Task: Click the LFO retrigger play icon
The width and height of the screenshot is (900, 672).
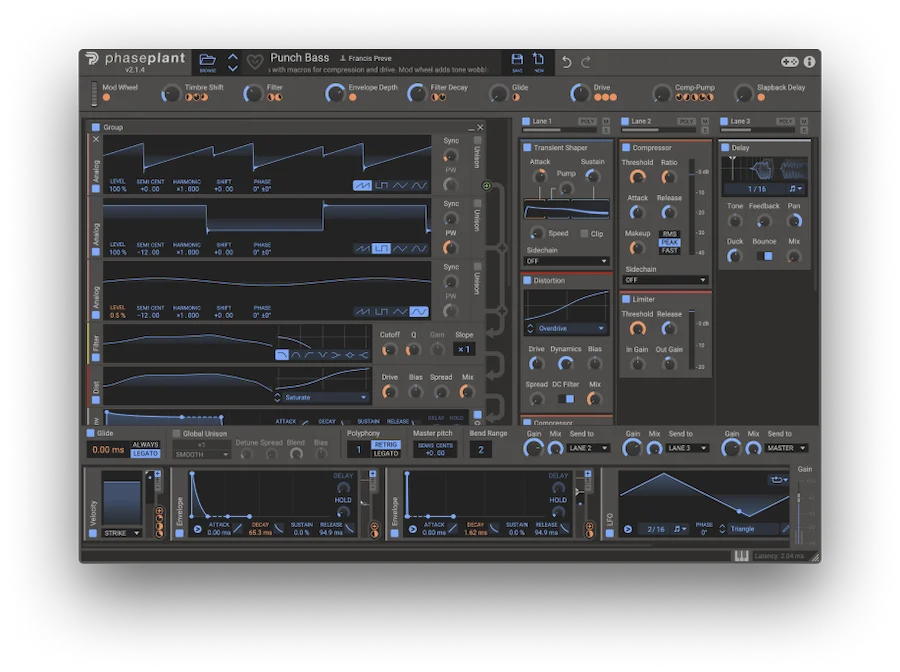Action: coord(627,529)
